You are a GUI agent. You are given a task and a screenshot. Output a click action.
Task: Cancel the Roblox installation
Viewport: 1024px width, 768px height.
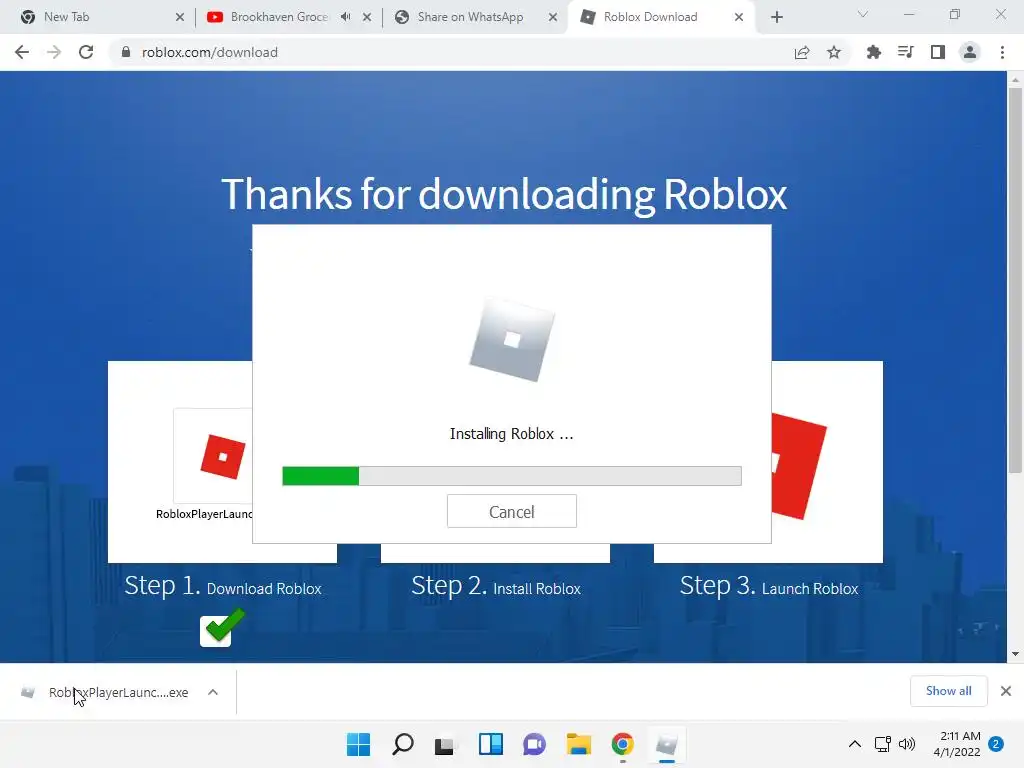(511, 511)
